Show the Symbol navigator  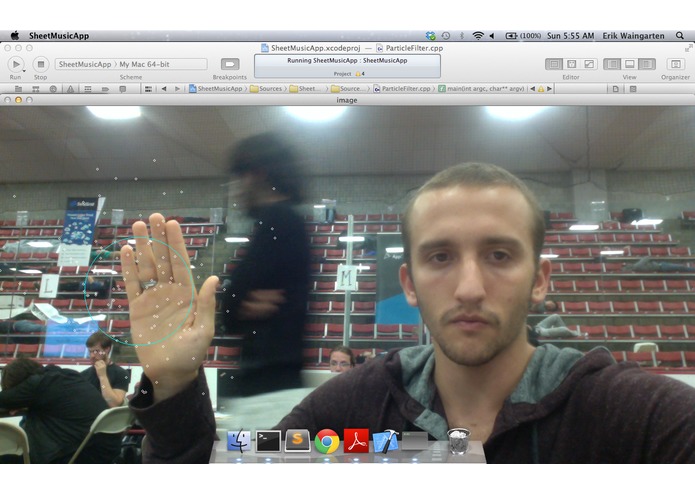tap(35, 89)
